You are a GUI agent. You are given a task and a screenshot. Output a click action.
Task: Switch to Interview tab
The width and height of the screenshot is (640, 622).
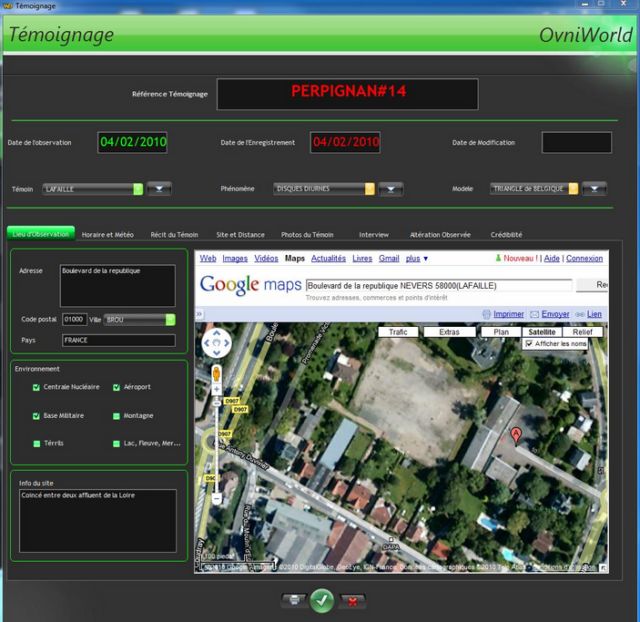[x=374, y=235]
